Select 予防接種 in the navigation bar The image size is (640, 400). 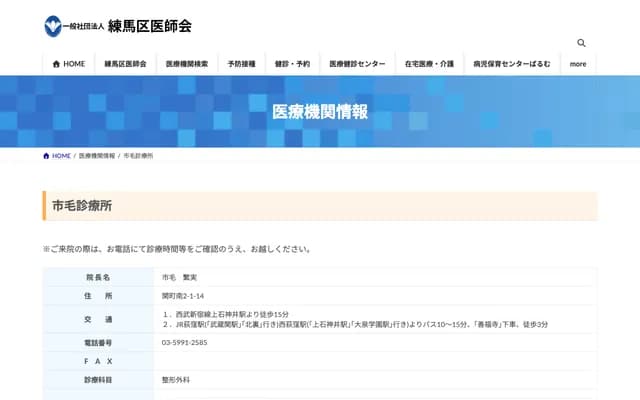pos(241,63)
